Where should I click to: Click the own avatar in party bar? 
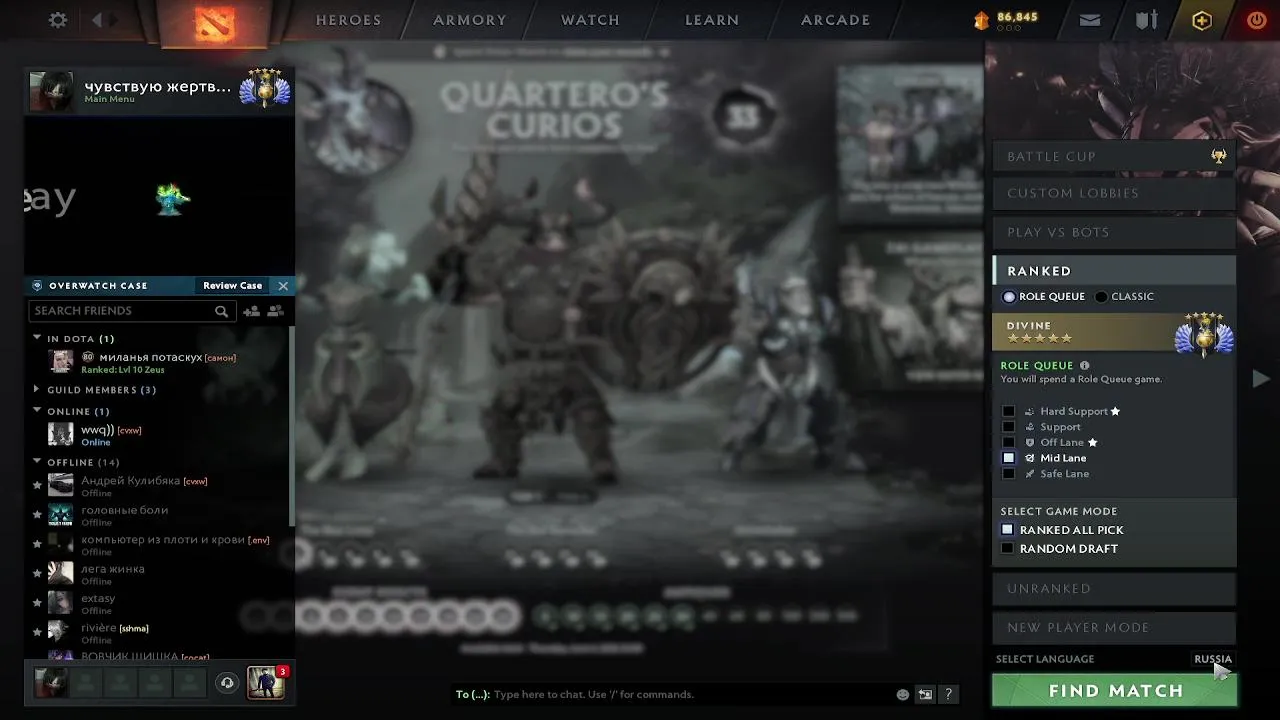point(51,683)
